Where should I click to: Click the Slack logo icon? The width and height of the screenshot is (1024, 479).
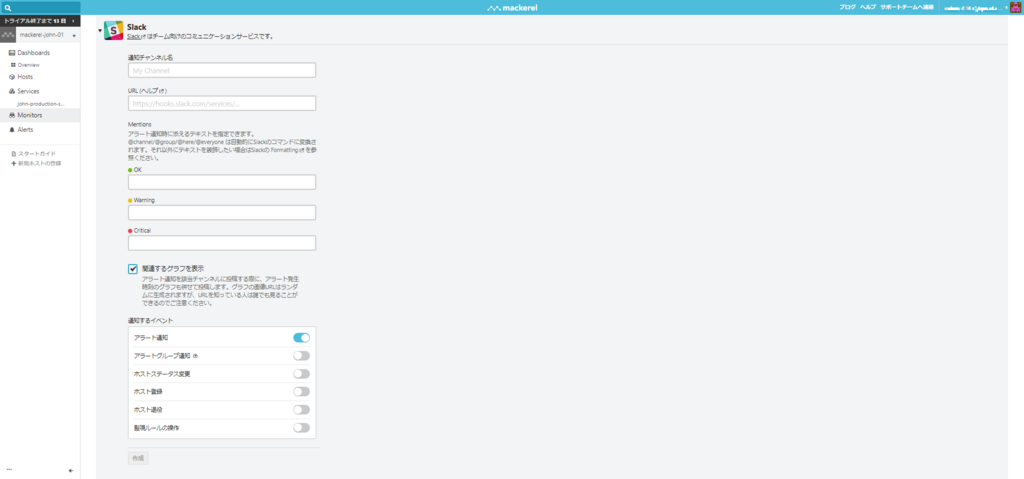114,30
